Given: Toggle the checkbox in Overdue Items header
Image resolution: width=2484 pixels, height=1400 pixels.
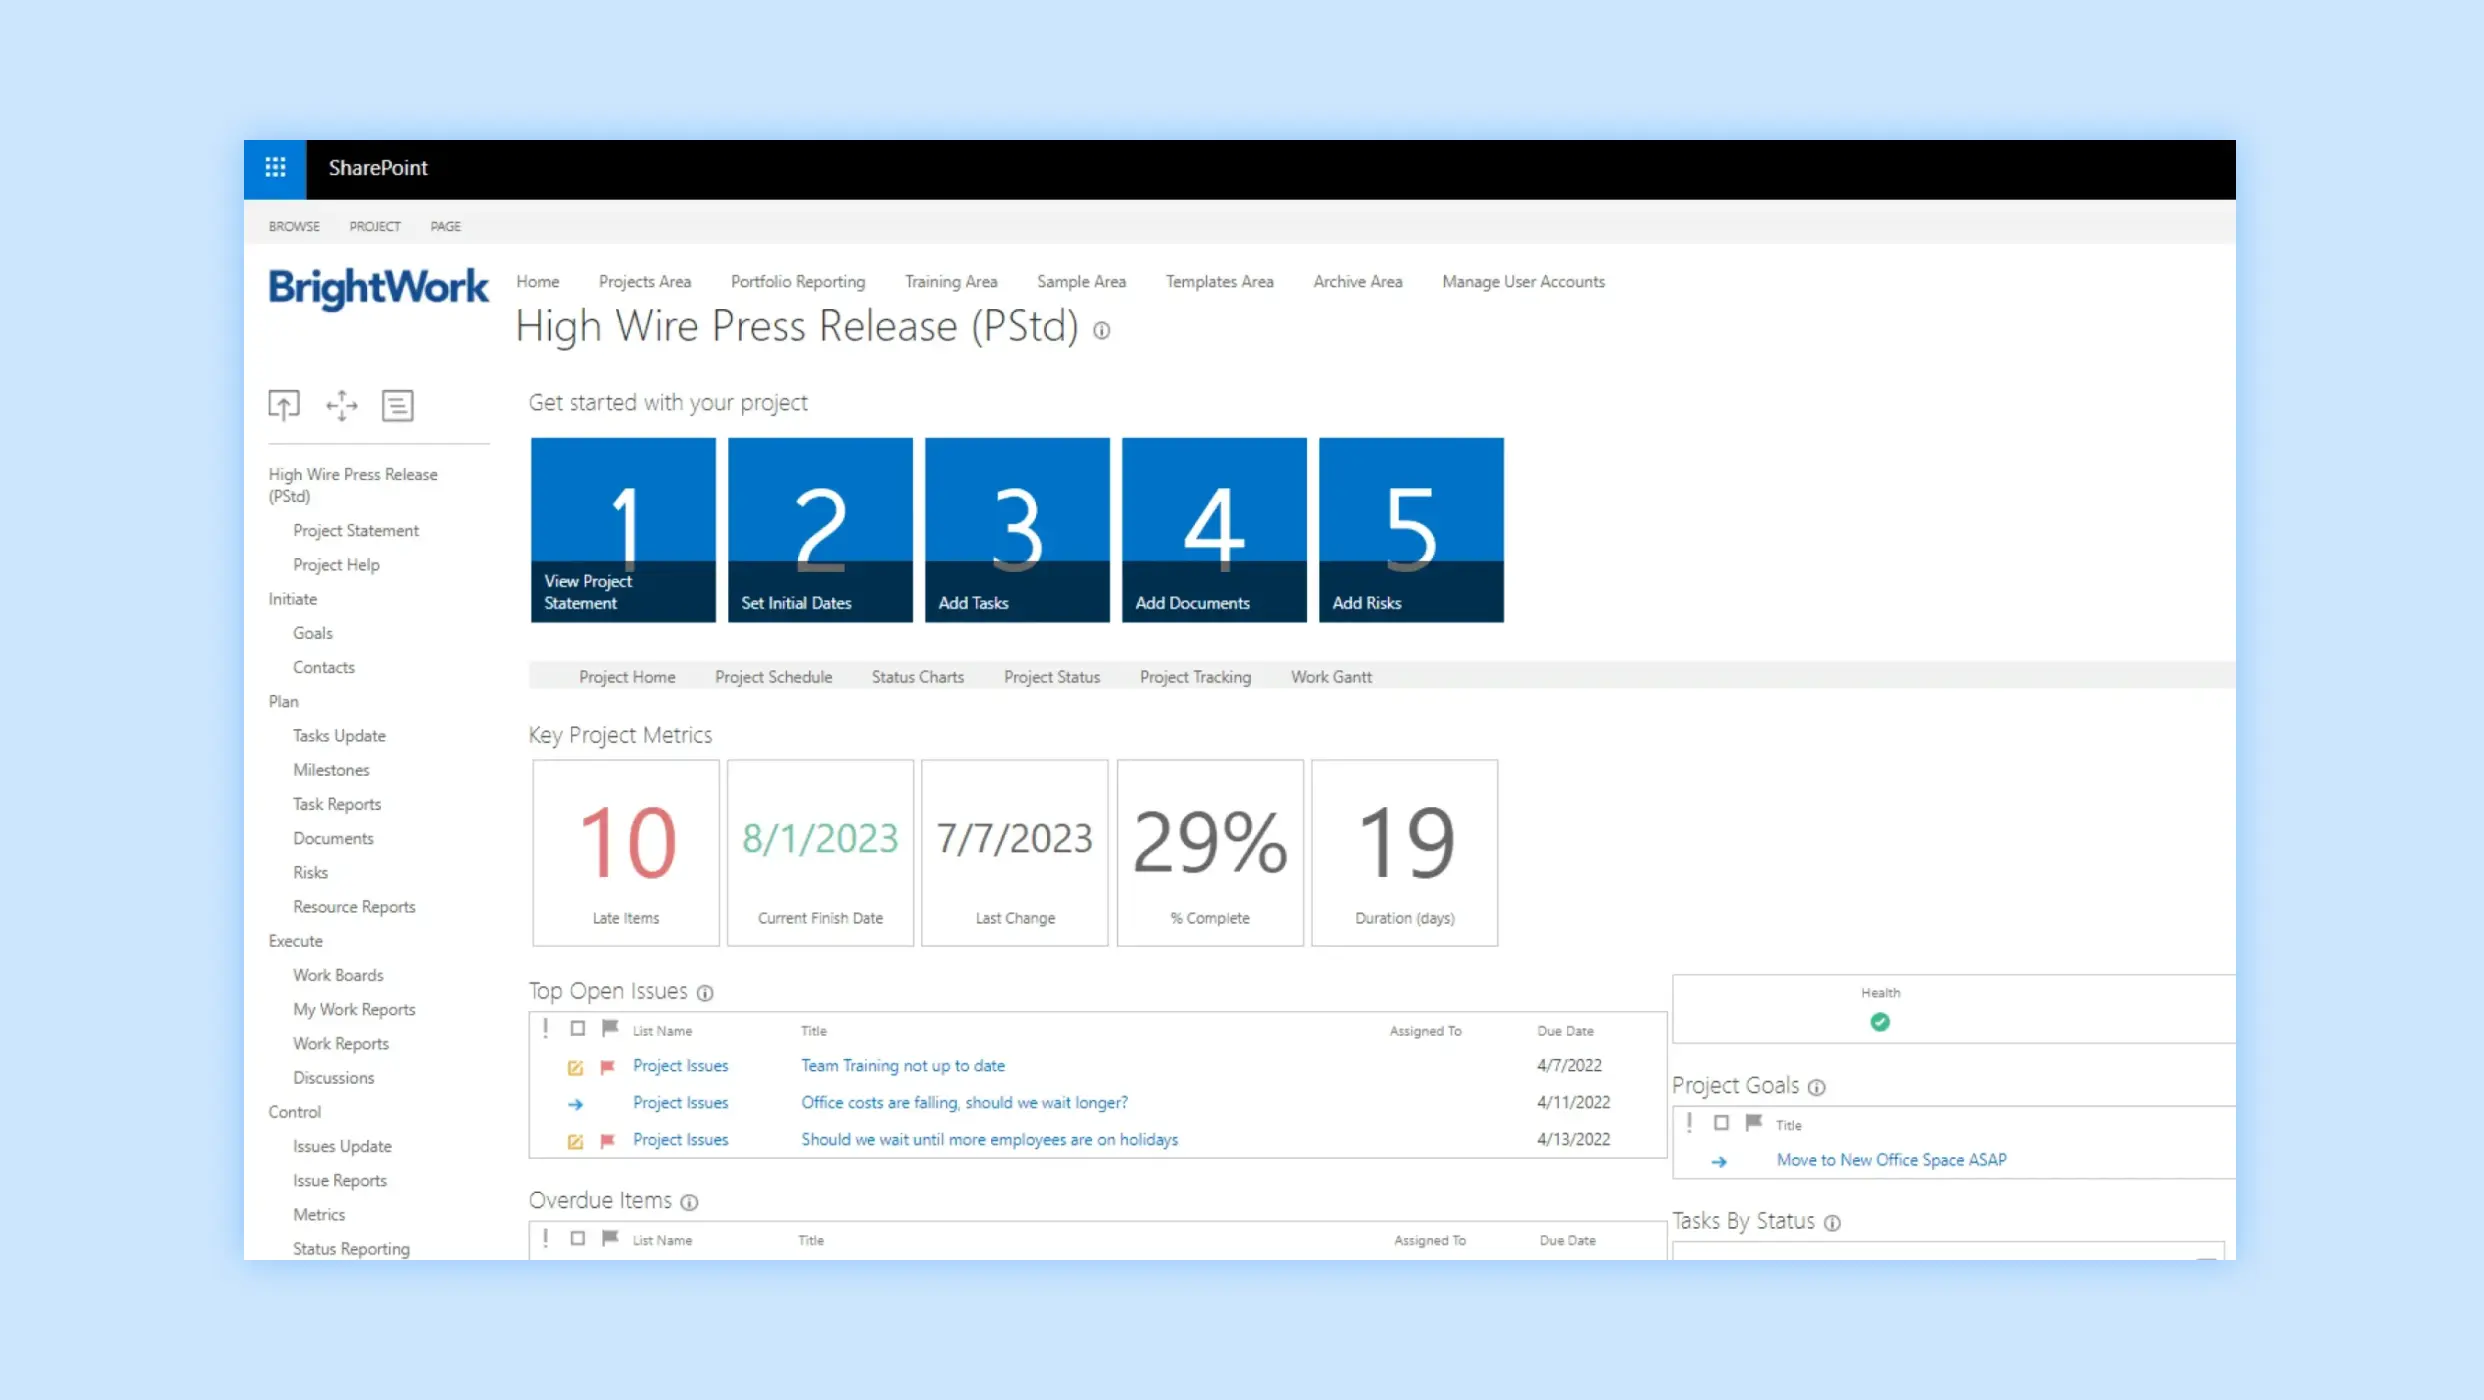Looking at the screenshot, I should (578, 1238).
